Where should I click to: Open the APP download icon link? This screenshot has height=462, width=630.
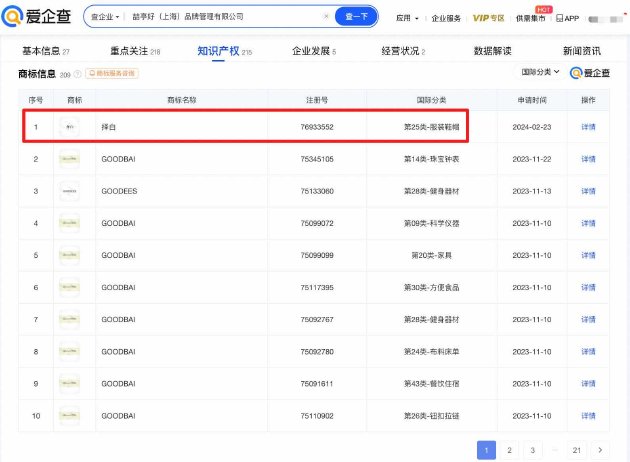(x=567, y=18)
